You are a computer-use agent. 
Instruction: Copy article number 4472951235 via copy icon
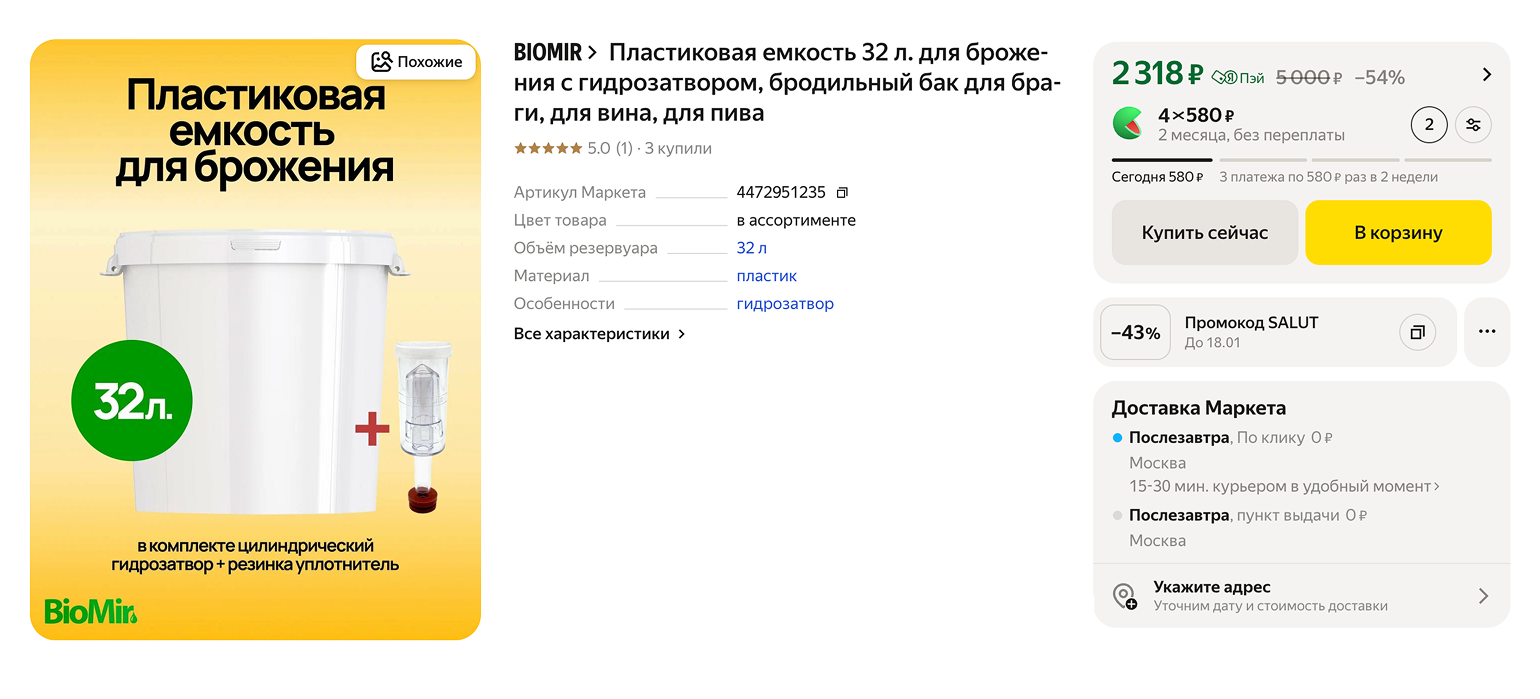pyautogui.click(x=840, y=191)
